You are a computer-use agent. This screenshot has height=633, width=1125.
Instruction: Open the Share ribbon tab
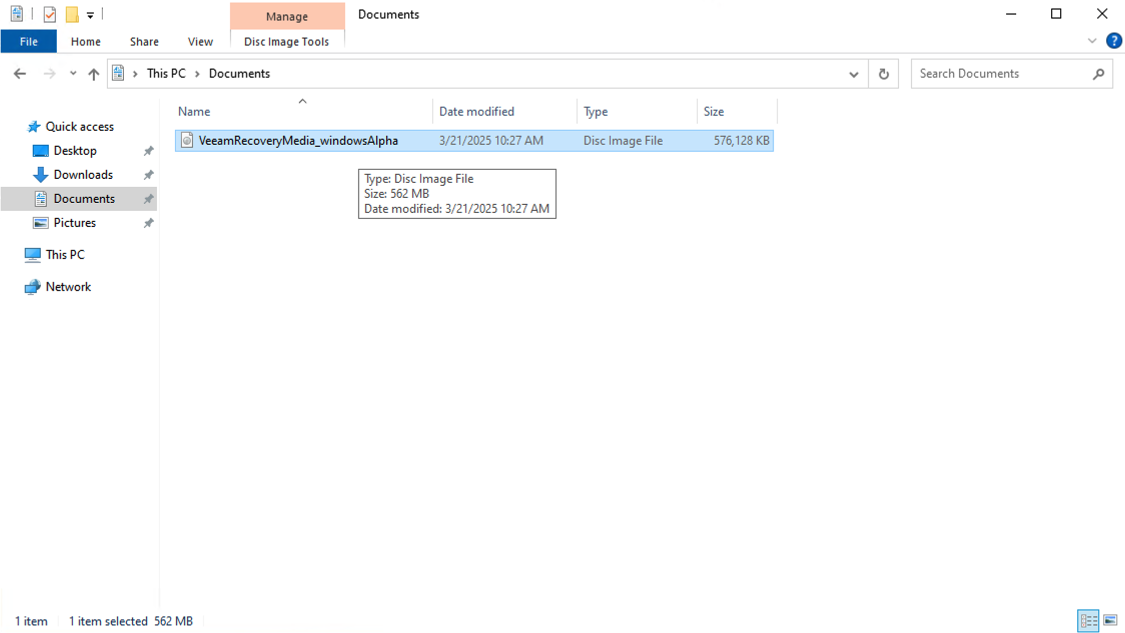(x=143, y=41)
